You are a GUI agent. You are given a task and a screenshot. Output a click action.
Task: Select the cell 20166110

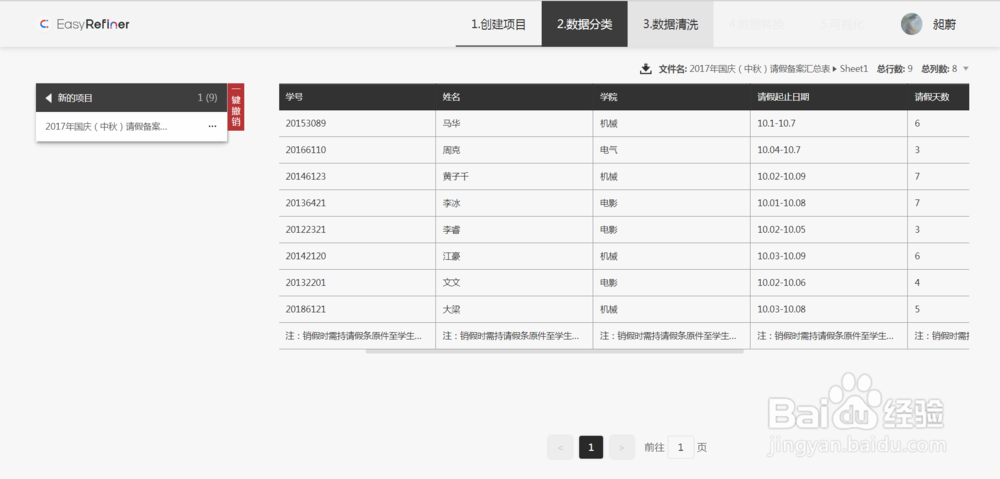click(357, 150)
